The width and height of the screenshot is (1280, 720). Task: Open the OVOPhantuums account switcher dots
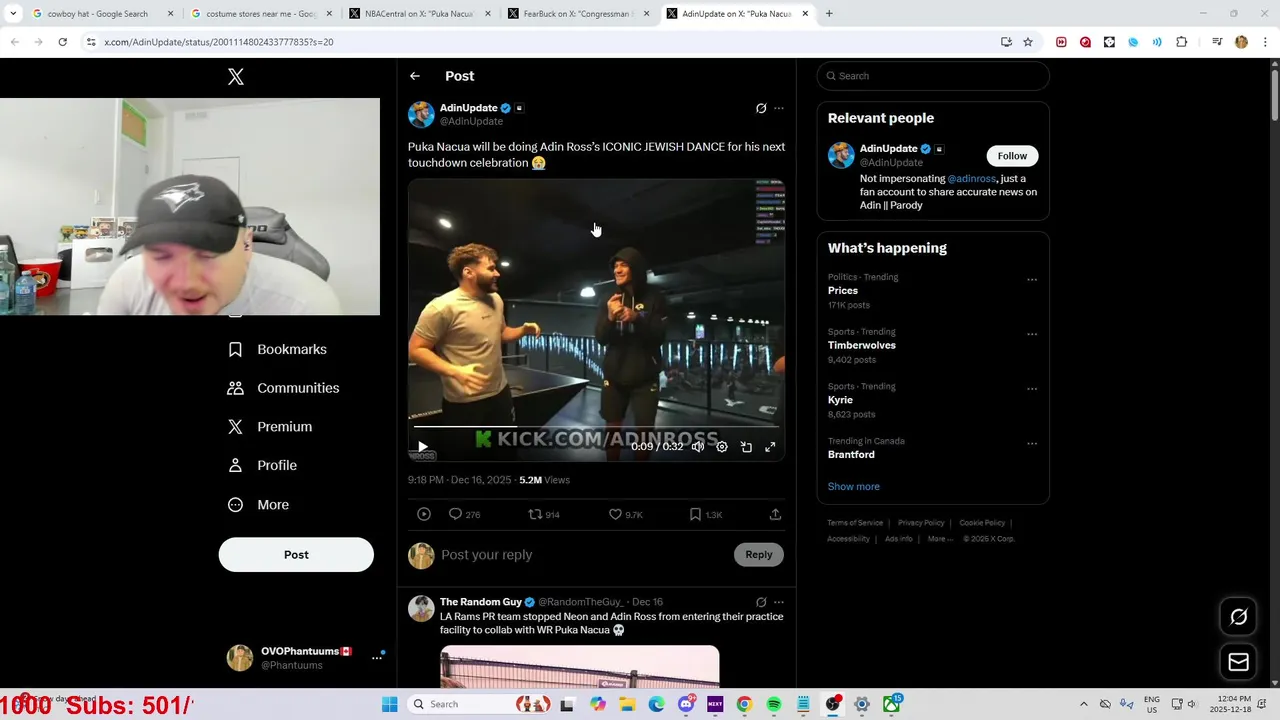[377, 657]
